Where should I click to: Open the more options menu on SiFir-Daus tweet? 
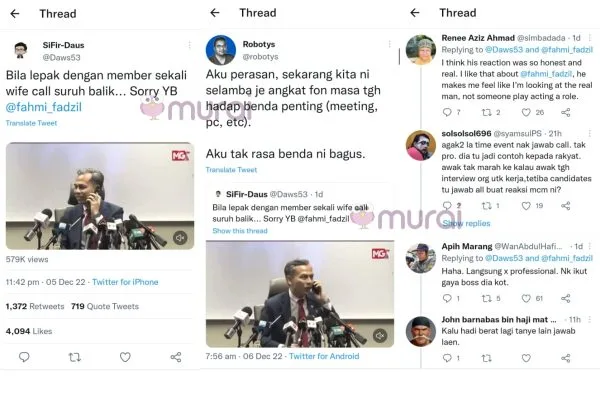(x=189, y=45)
